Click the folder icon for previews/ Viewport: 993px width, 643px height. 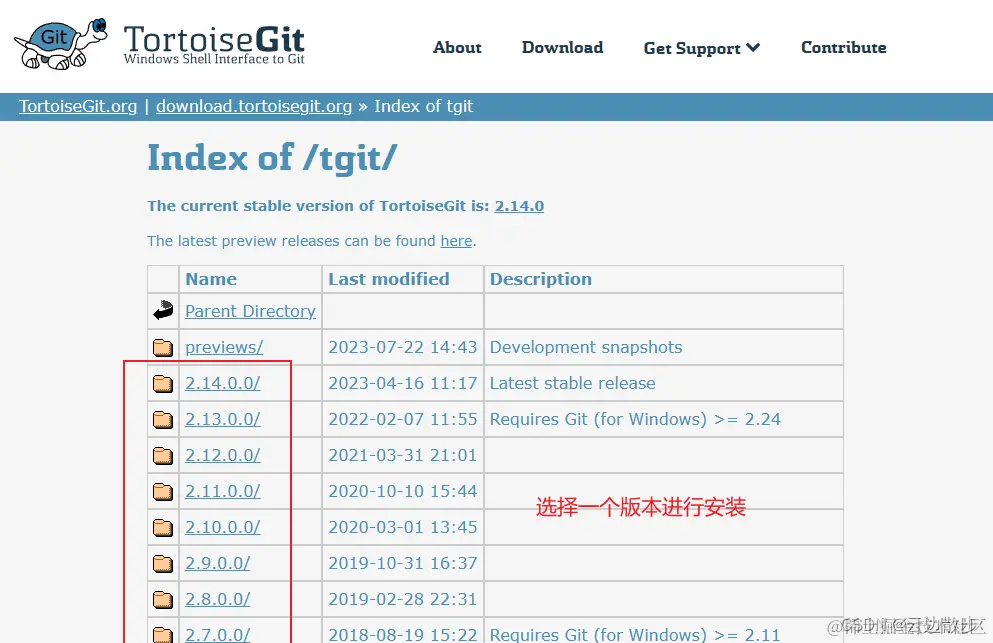tap(163, 347)
